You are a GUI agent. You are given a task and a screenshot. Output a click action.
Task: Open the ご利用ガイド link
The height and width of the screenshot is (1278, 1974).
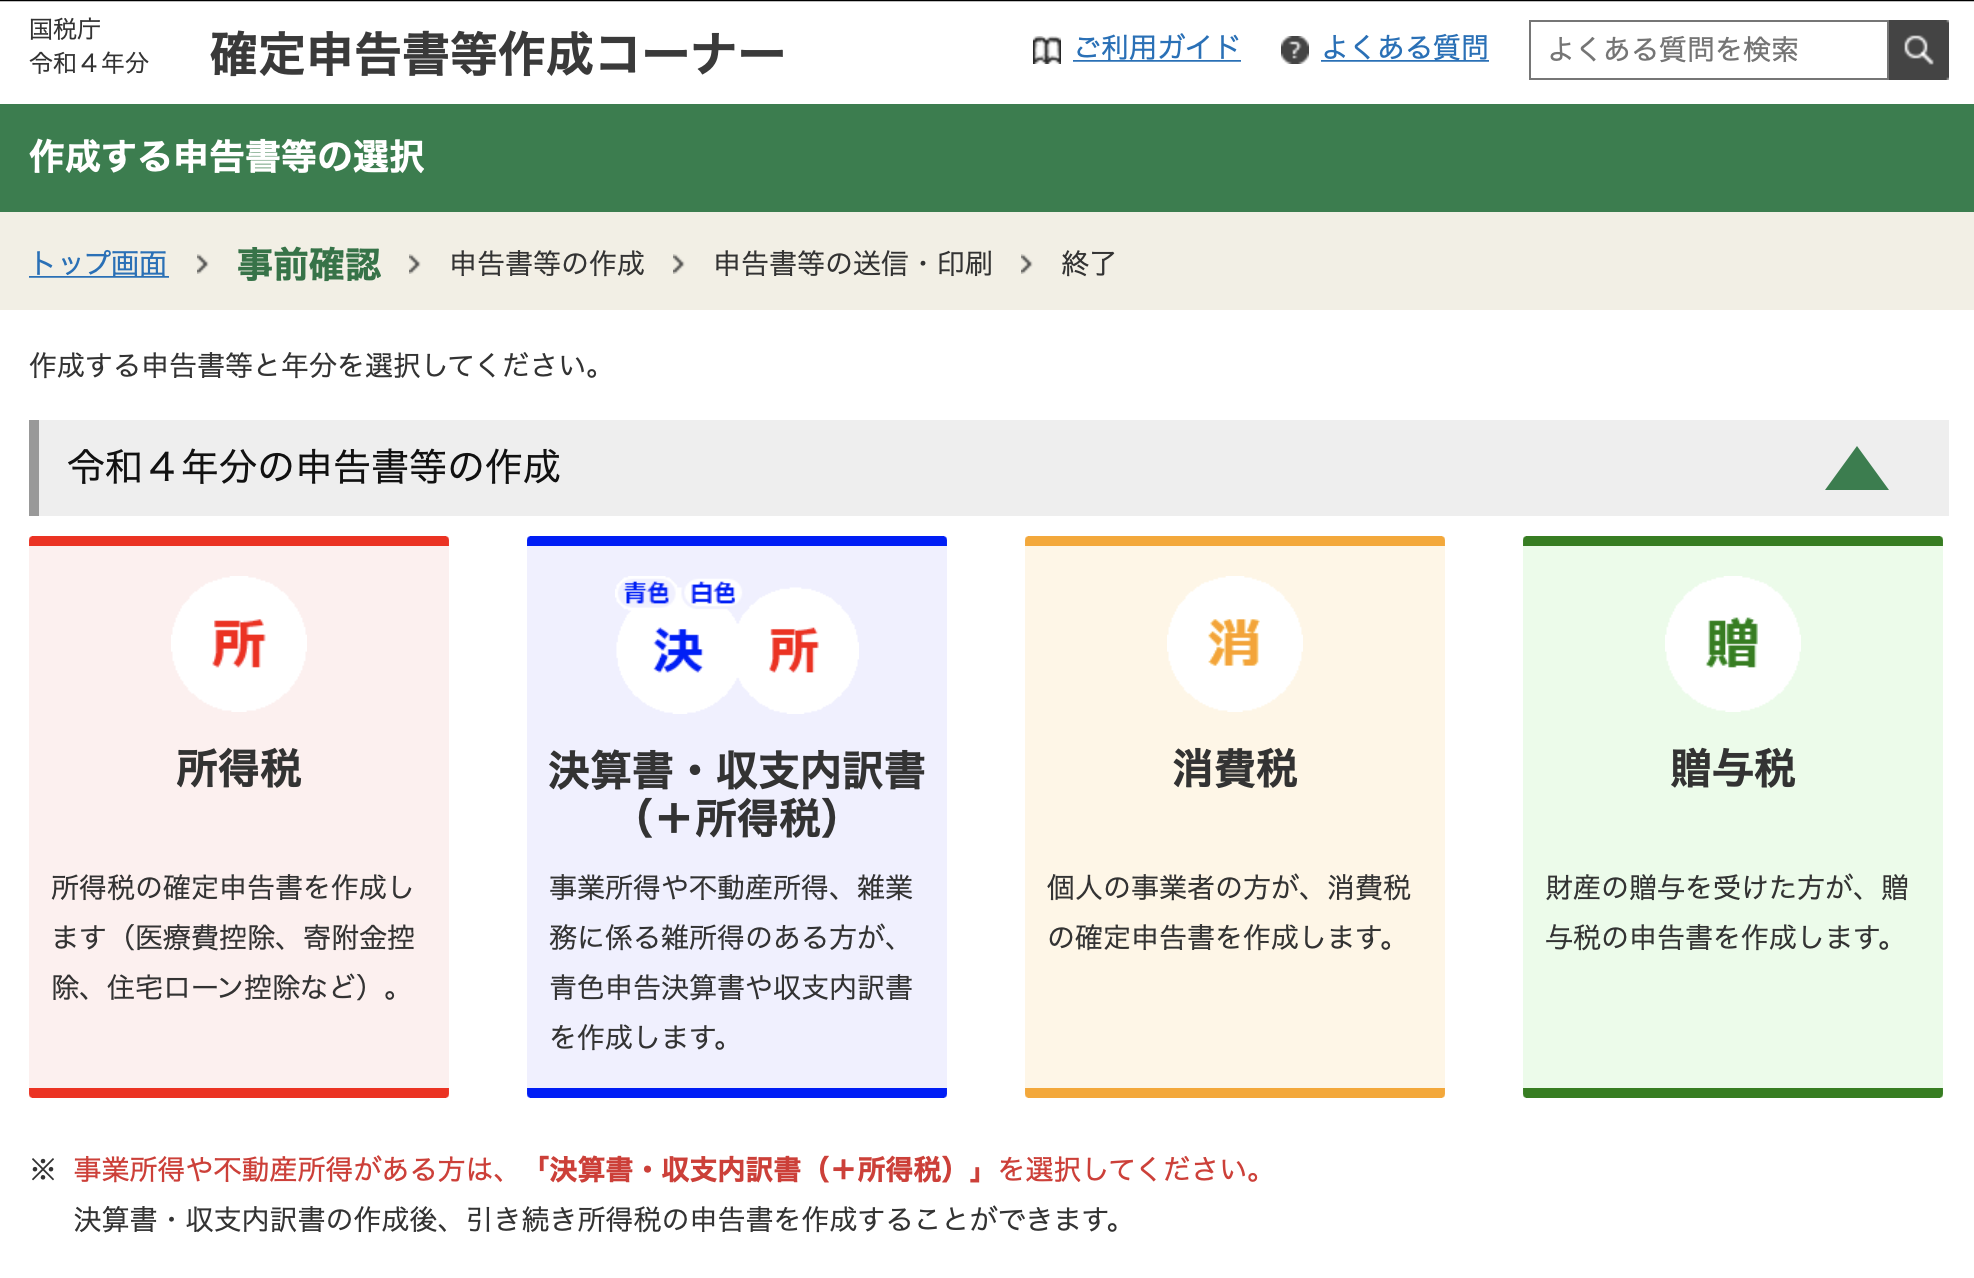click(1157, 48)
